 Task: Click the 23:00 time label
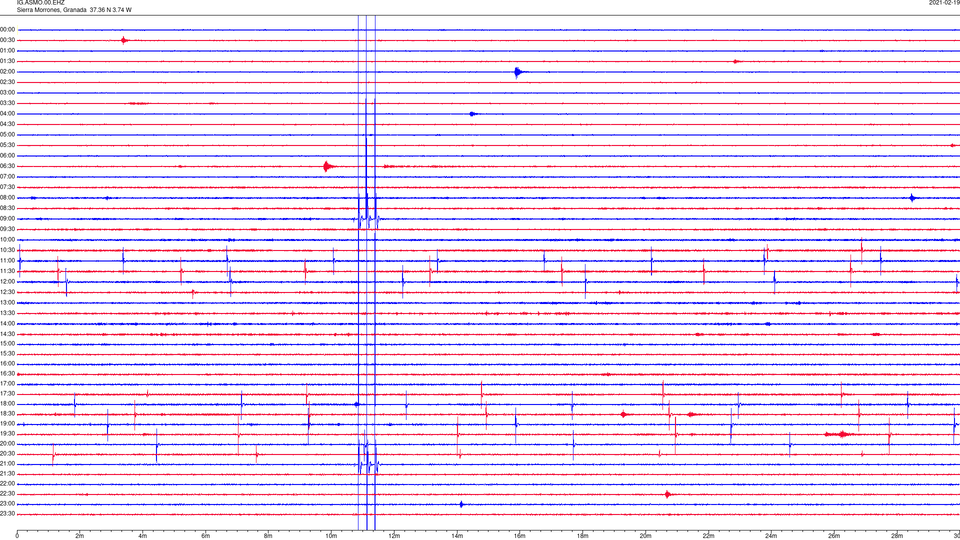click(7, 504)
